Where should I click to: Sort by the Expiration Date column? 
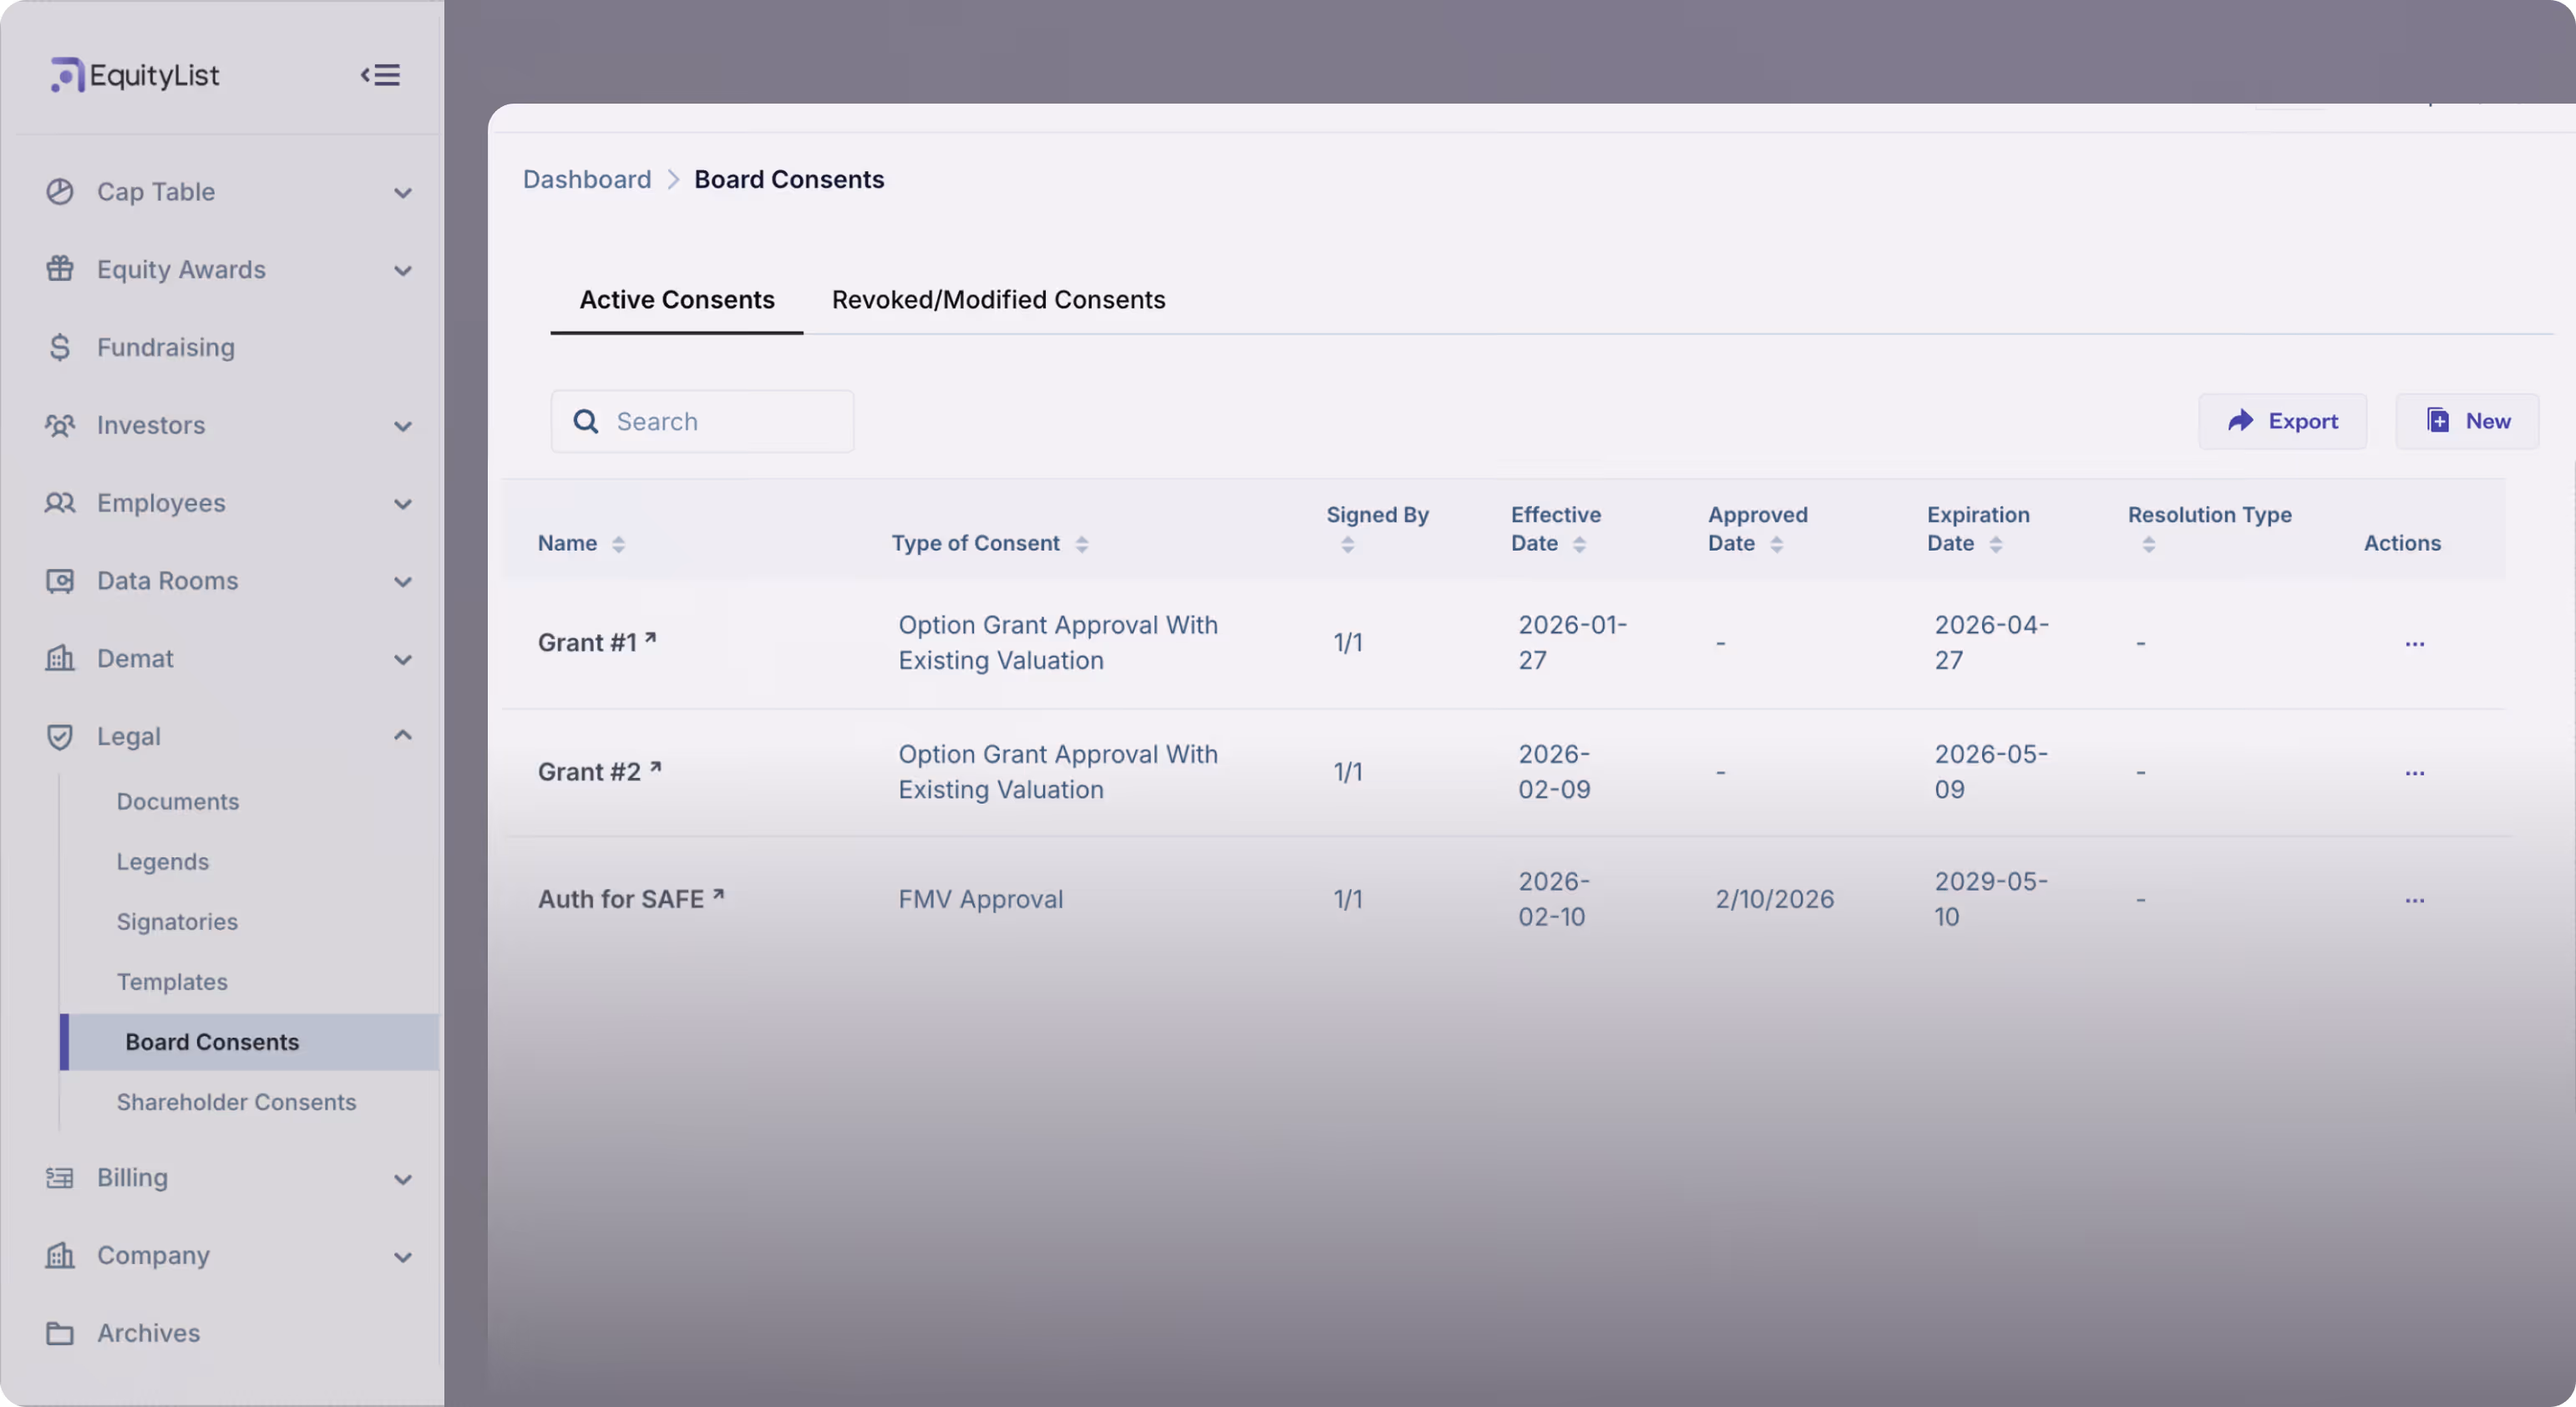[x=1995, y=544]
